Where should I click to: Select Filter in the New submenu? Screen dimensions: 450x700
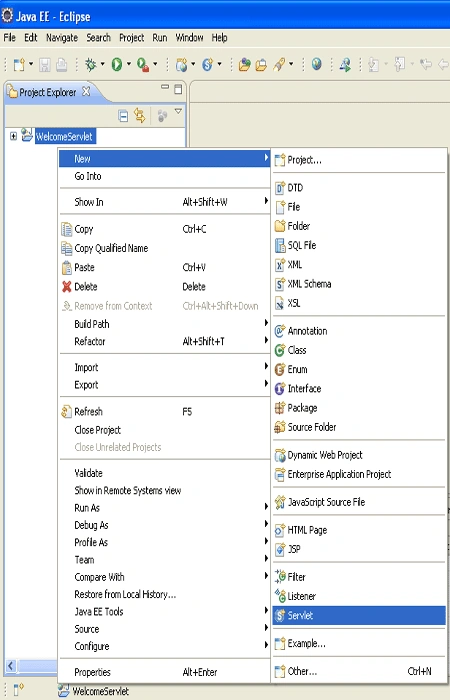tap(358, 577)
